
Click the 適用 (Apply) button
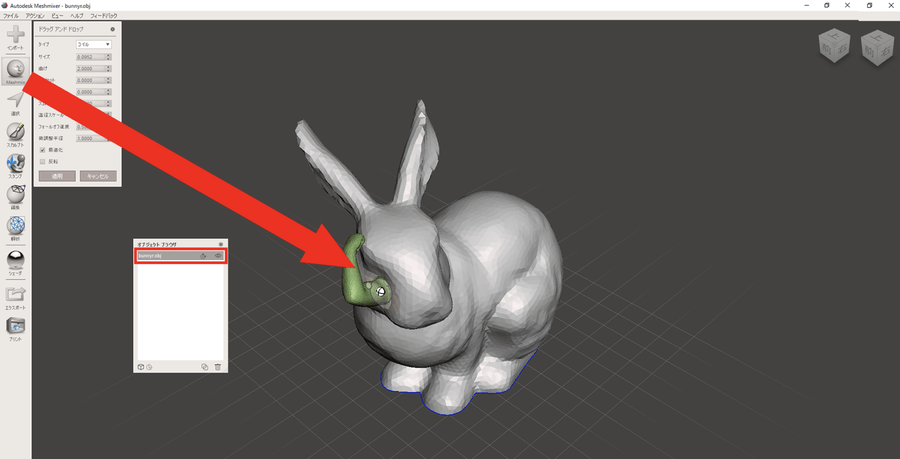(x=57, y=176)
